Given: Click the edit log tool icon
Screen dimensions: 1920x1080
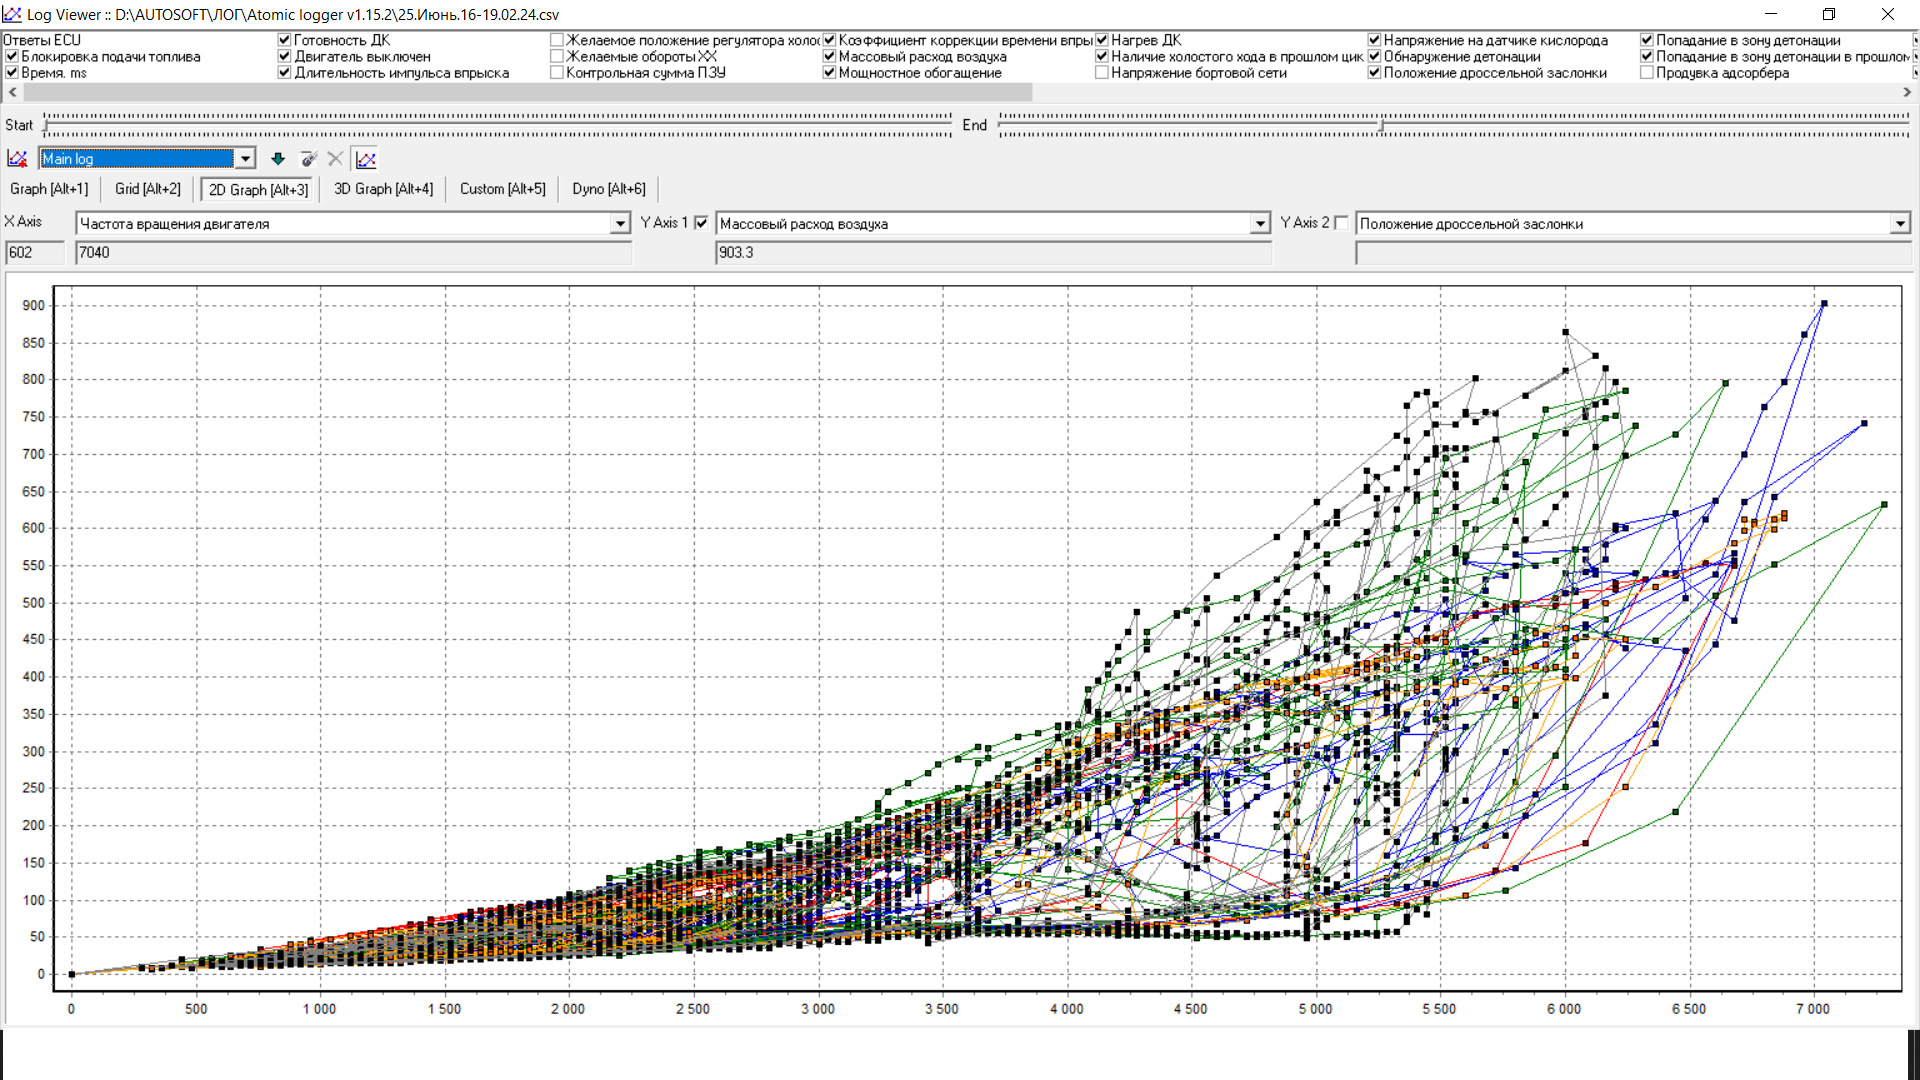Looking at the screenshot, I should click(308, 159).
